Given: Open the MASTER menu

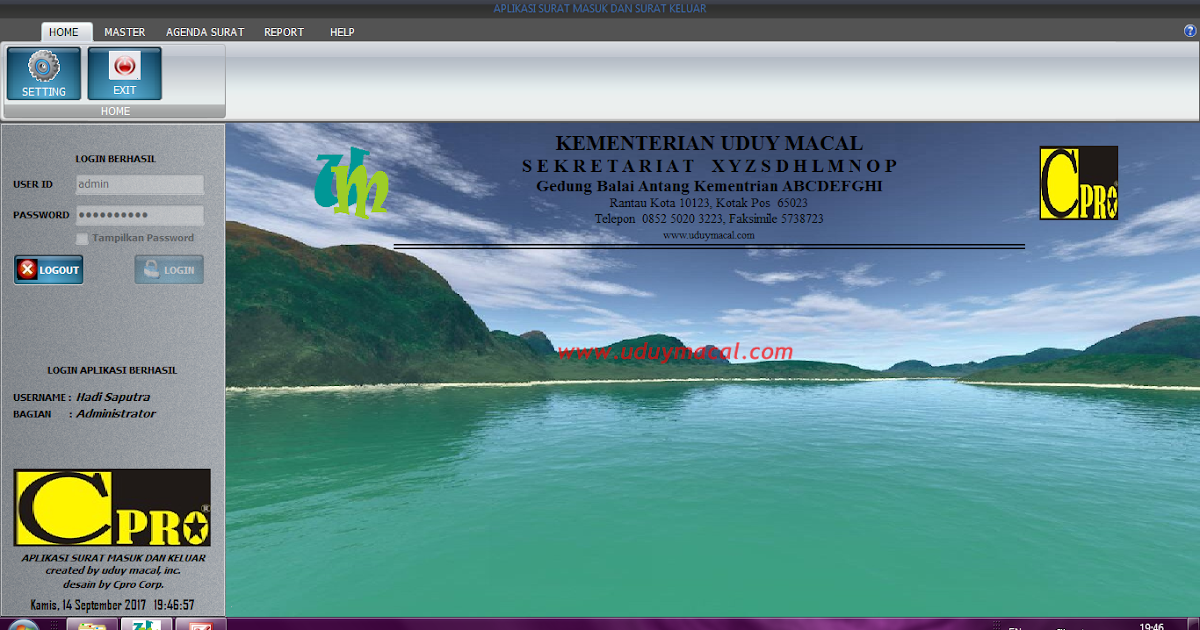Looking at the screenshot, I should click(124, 31).
